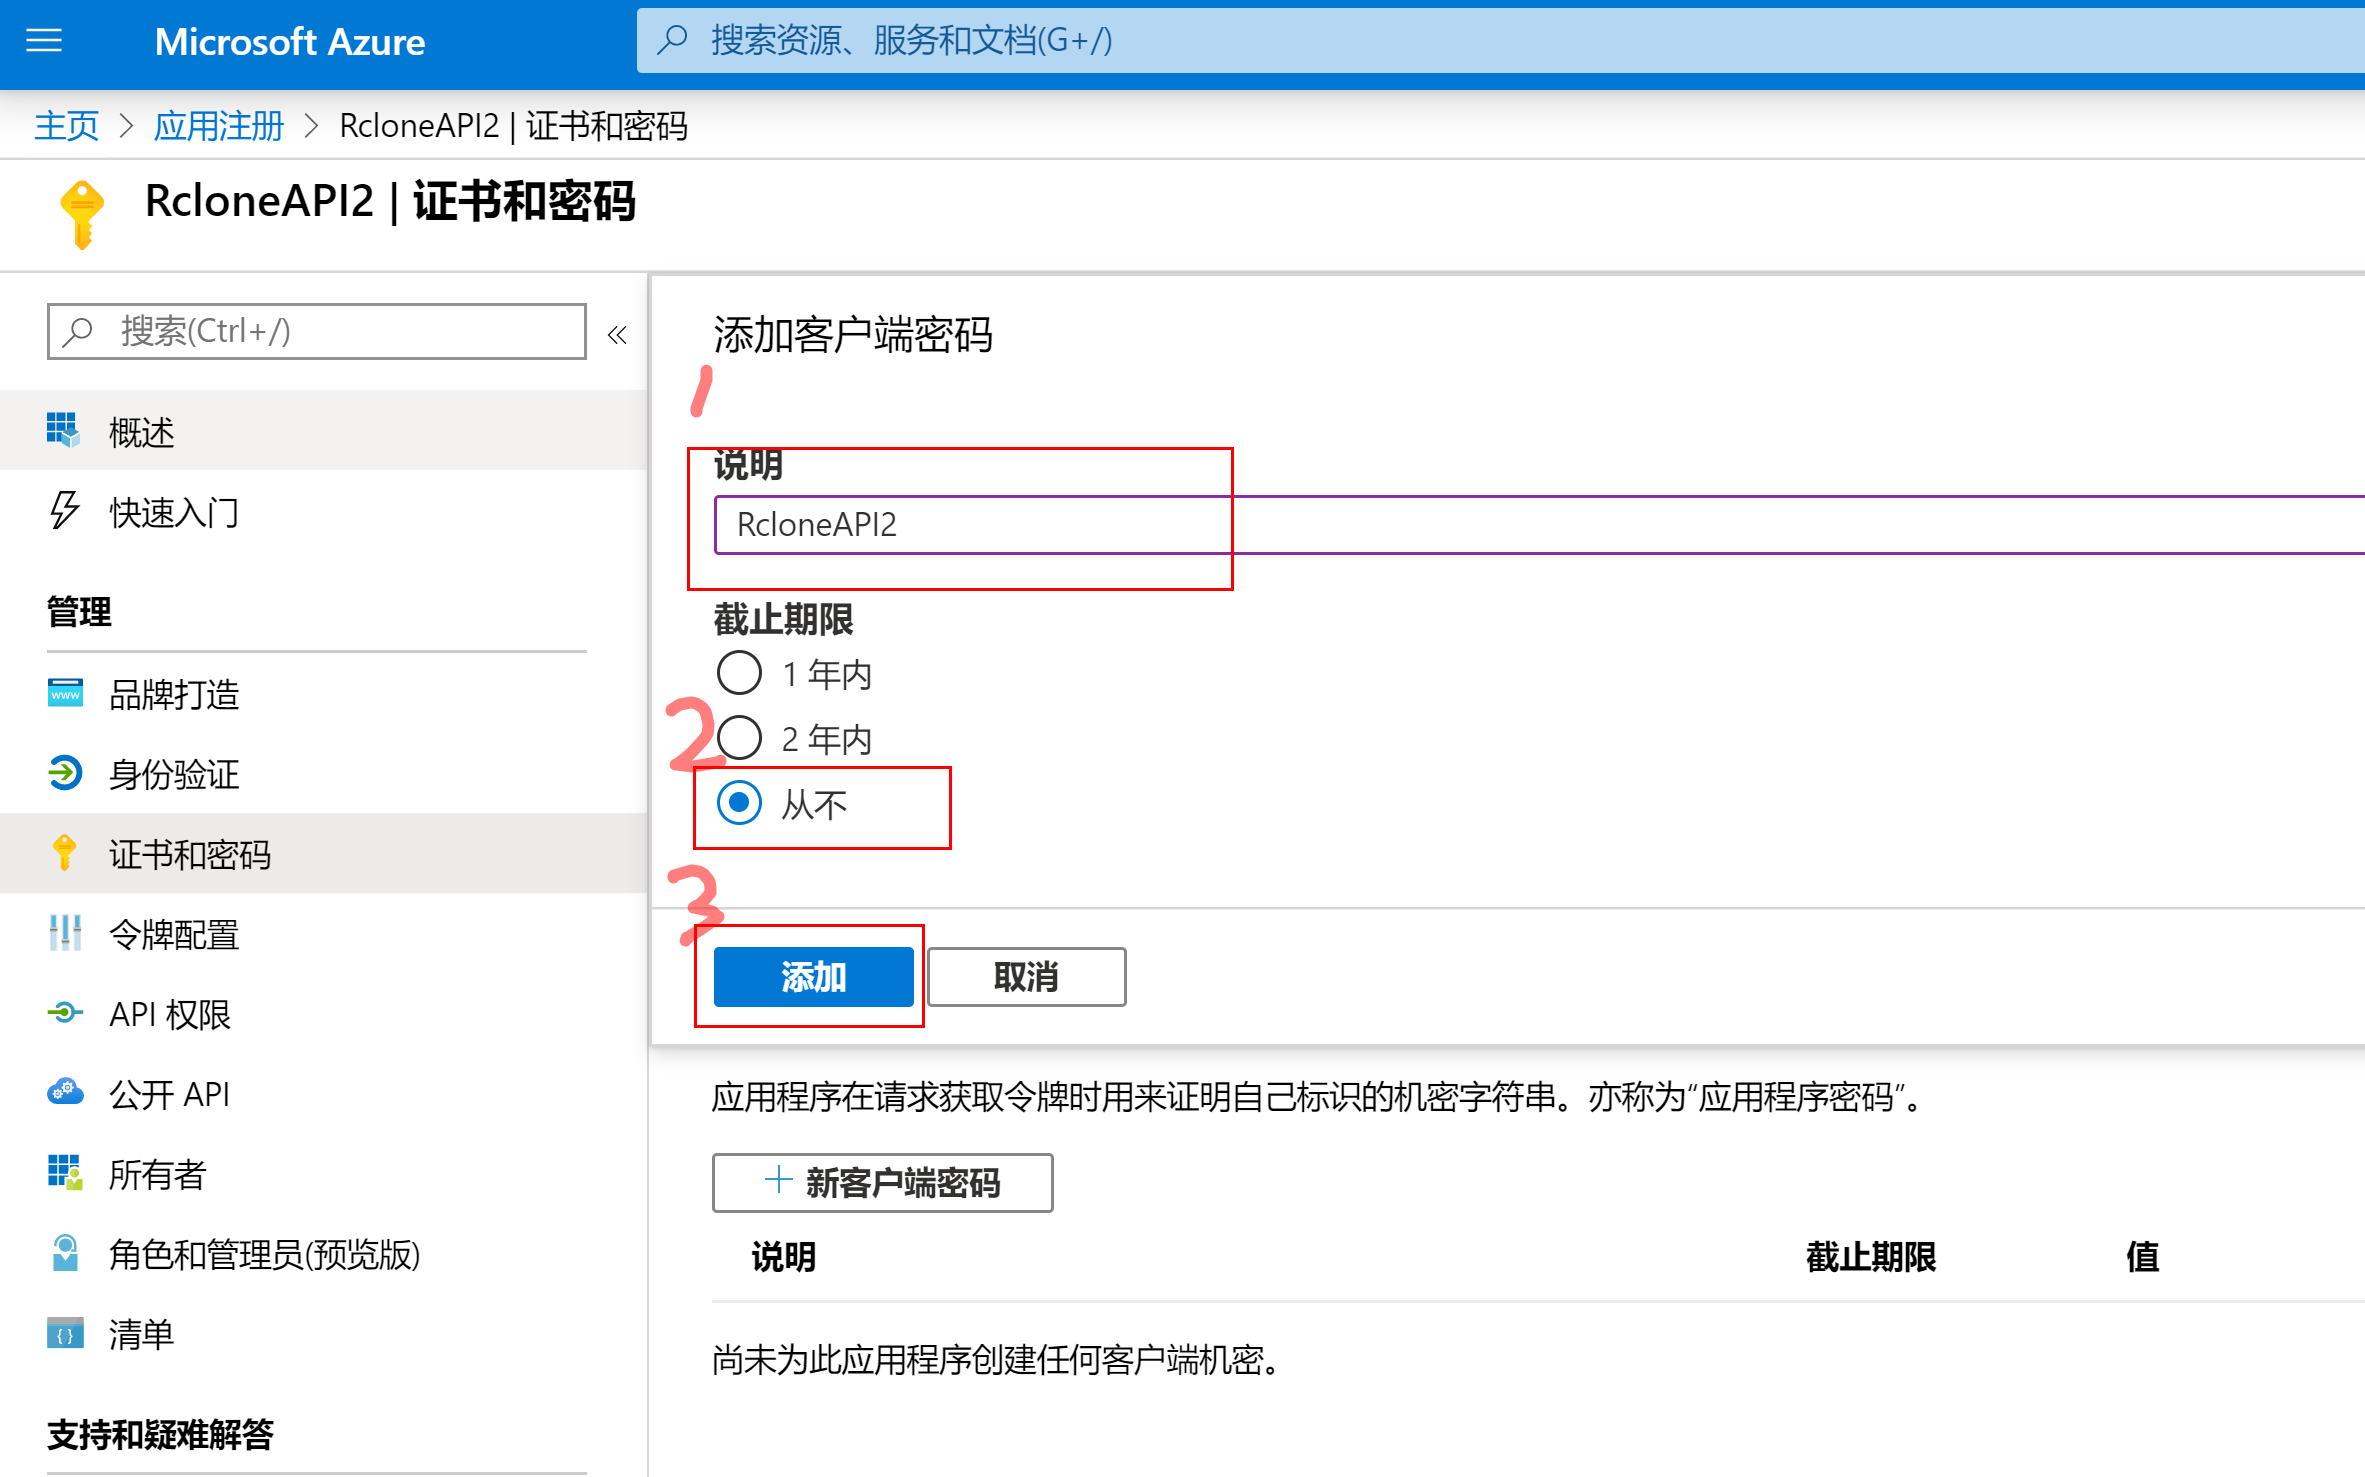Click the sidebar search magnifier icon
The height and width of the screenshot is (1477, 2365).
pyautogui.click(x=77, y=331)
